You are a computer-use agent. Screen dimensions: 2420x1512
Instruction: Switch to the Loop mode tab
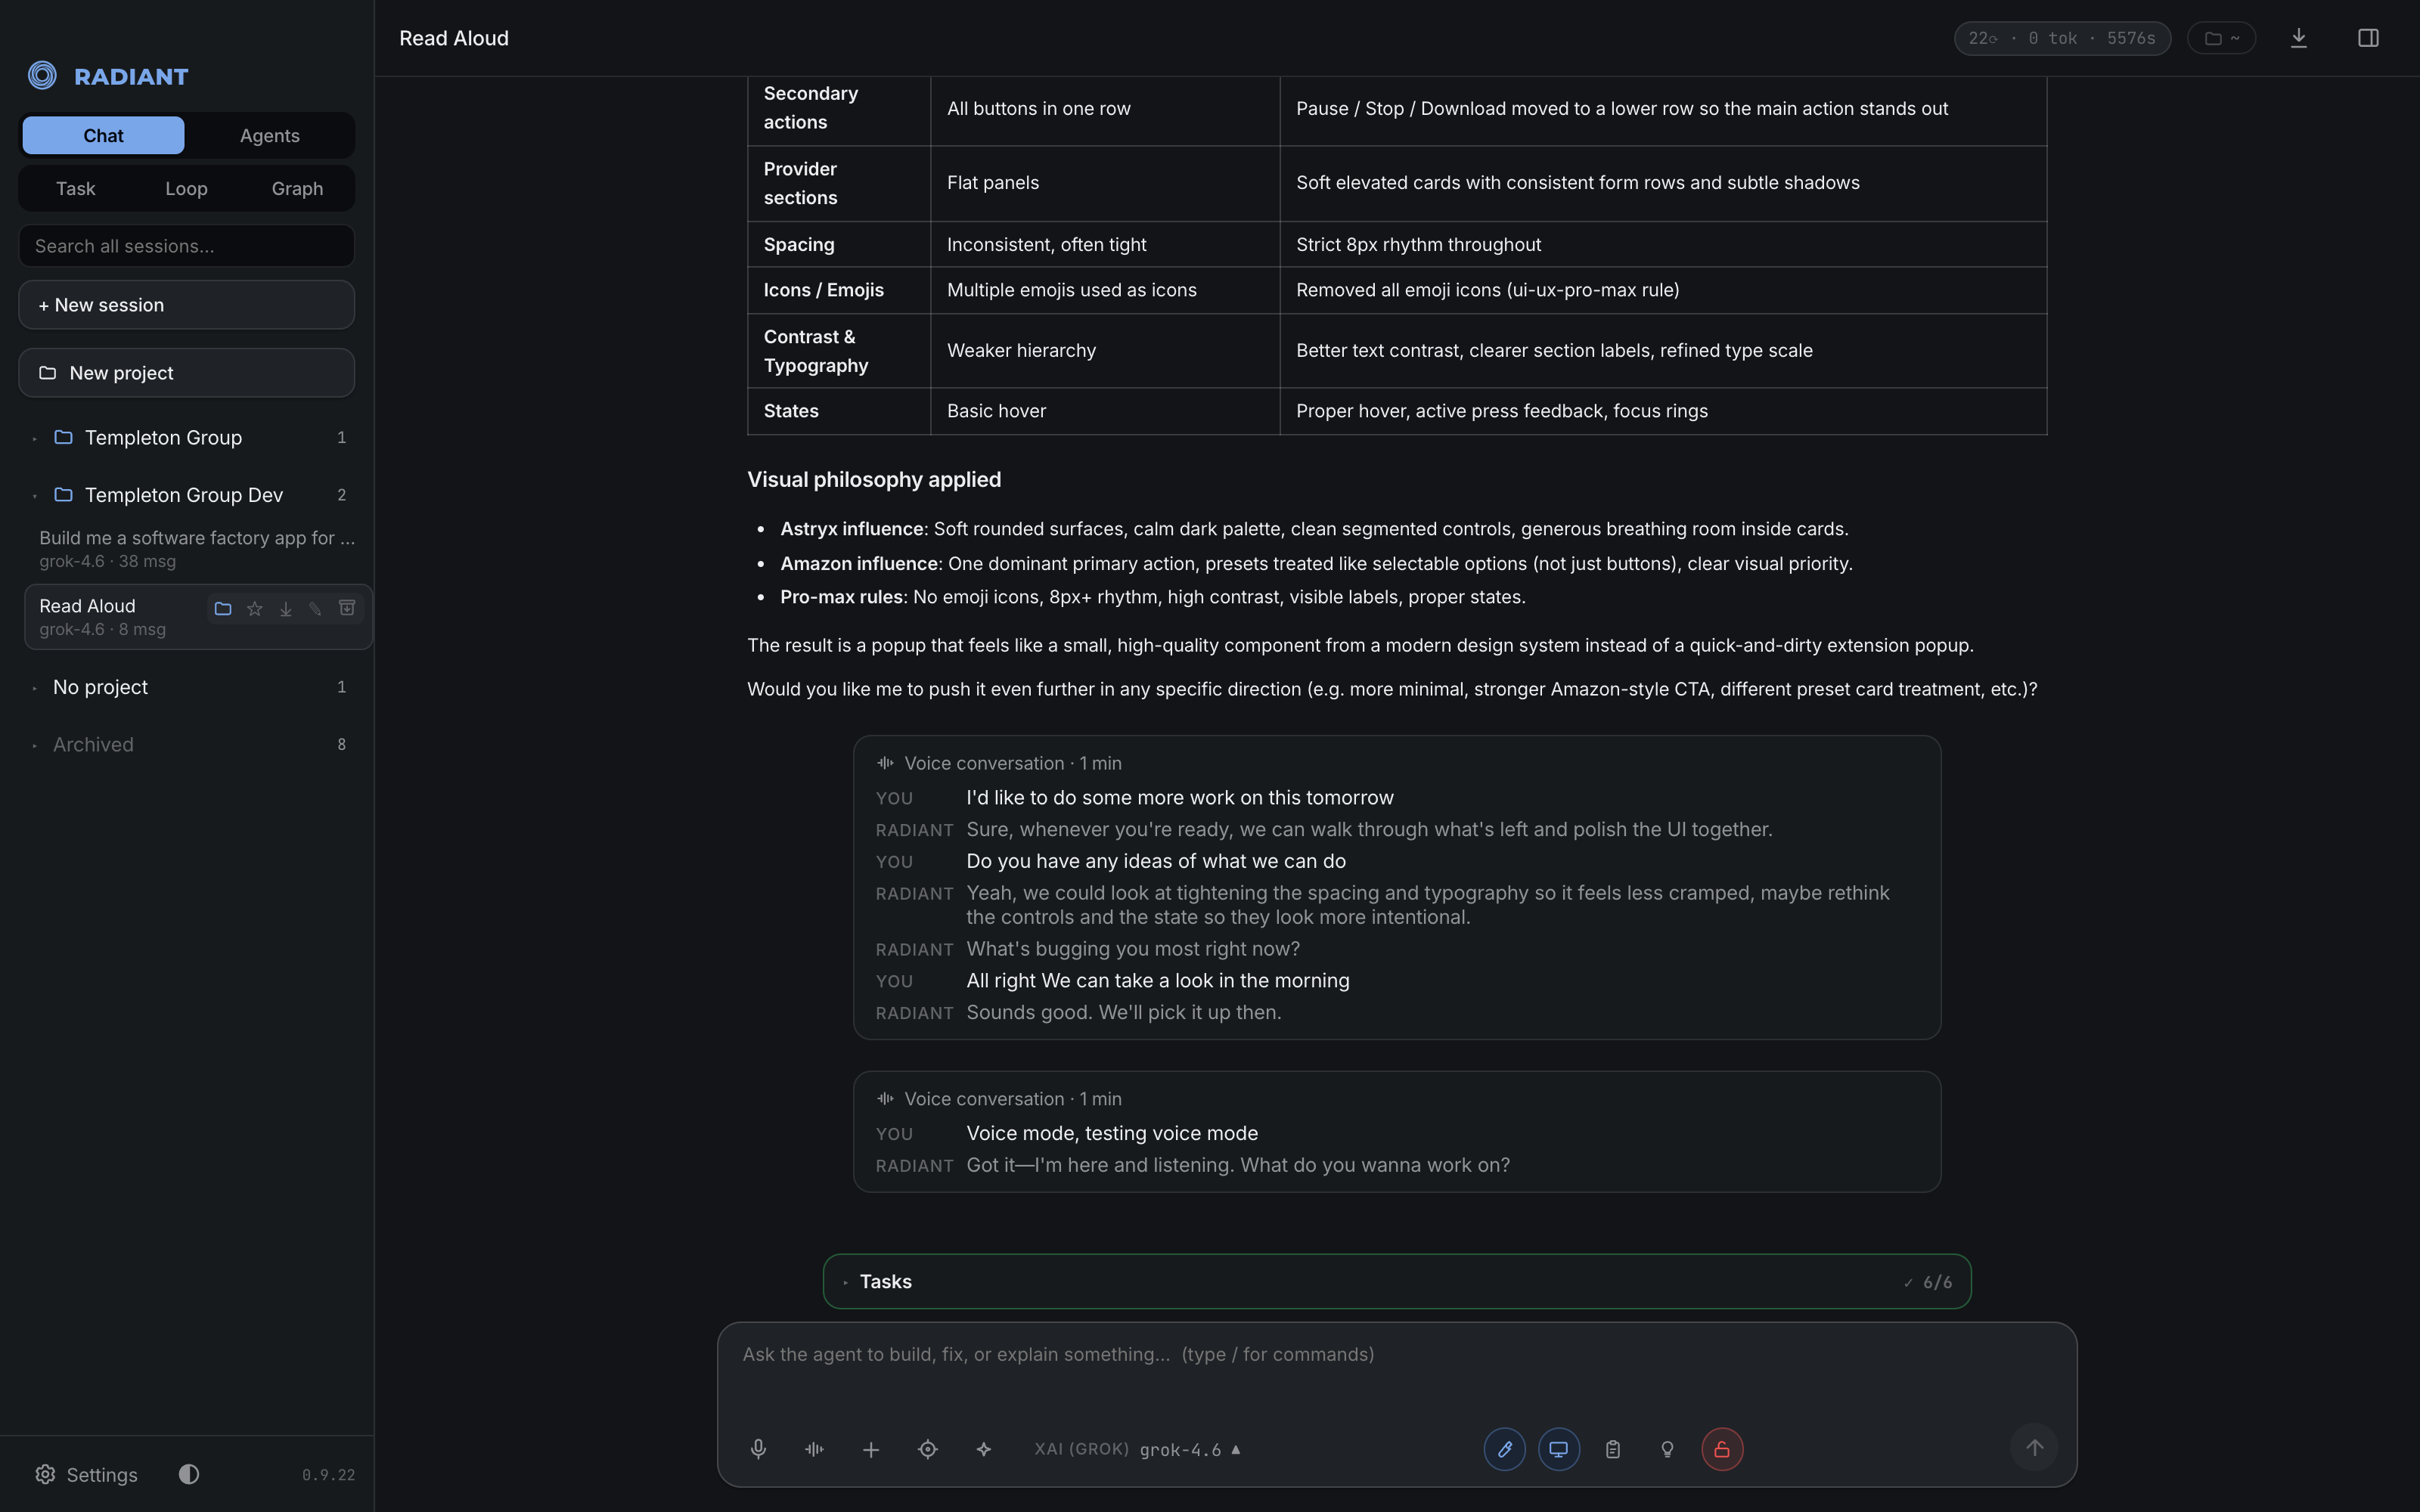(x=186, y=188)
